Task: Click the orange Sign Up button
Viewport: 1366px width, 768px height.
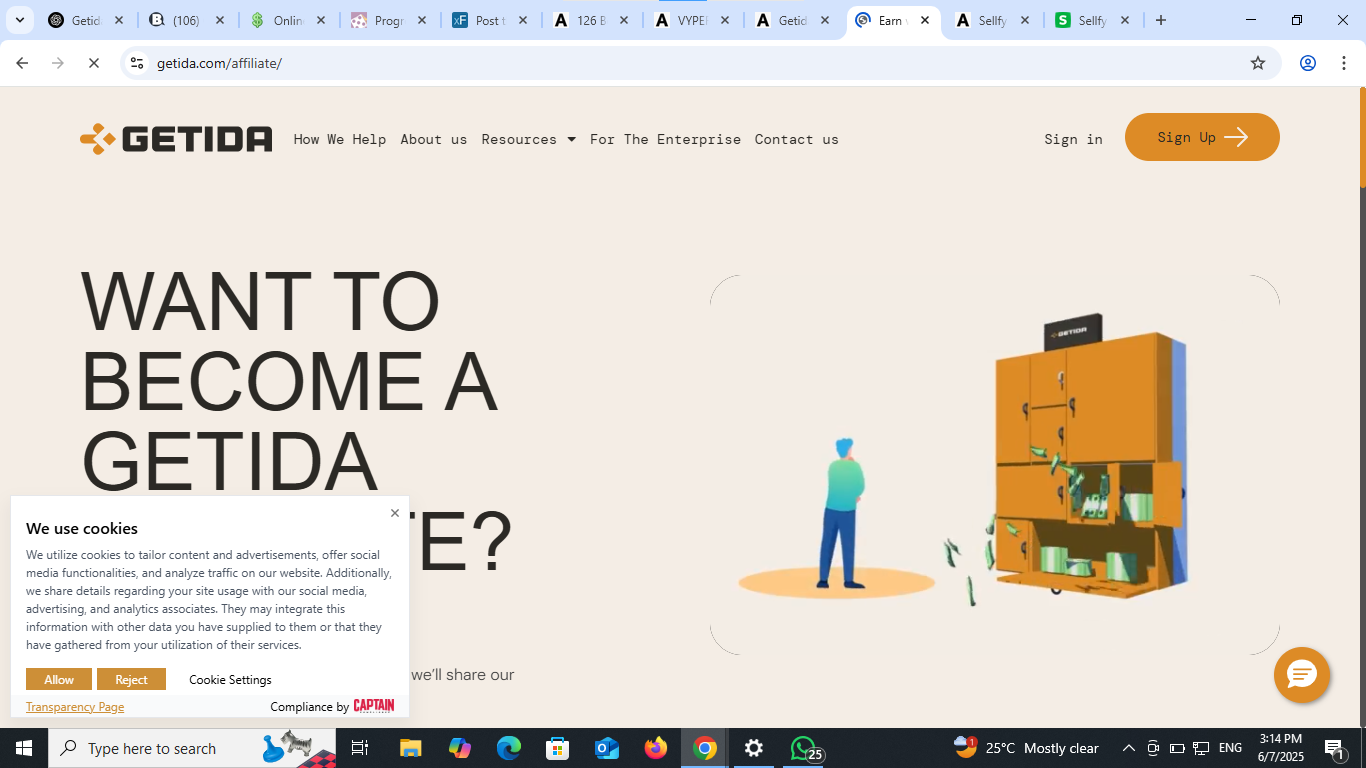Action: click(1202, 137)
